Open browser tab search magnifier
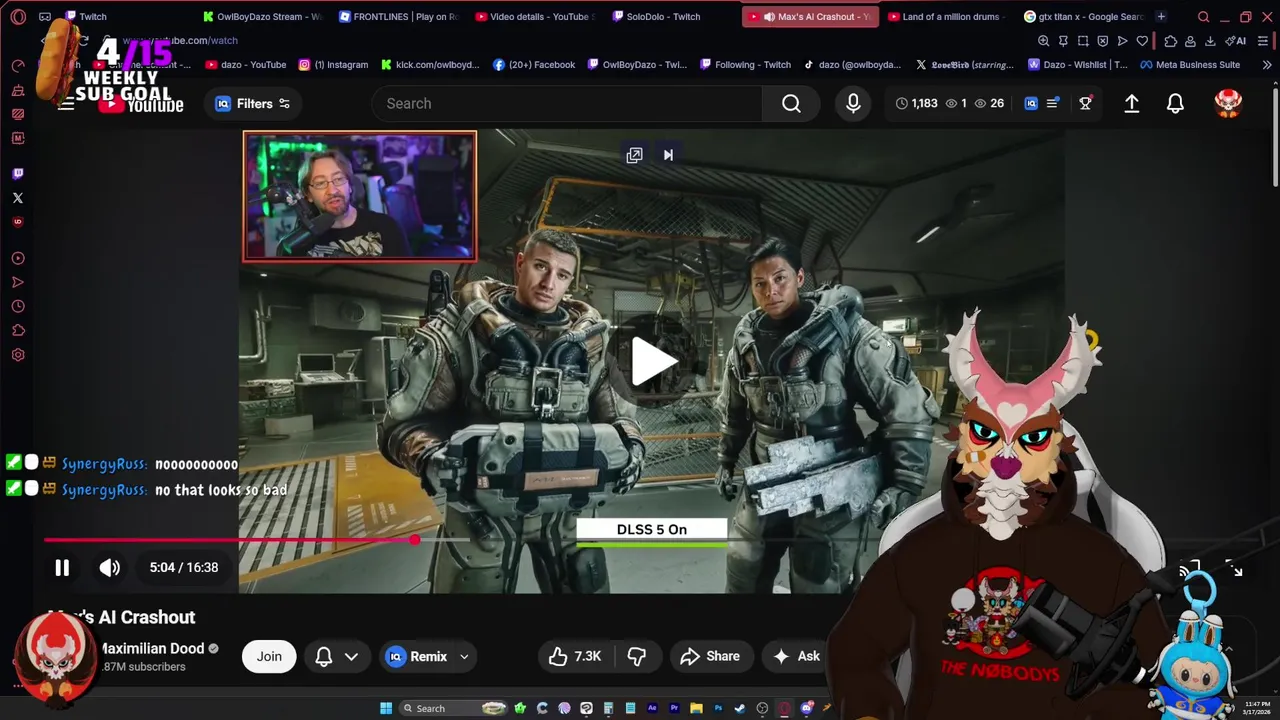This screenshot has width=1280, height=720. click(1204, 17)
